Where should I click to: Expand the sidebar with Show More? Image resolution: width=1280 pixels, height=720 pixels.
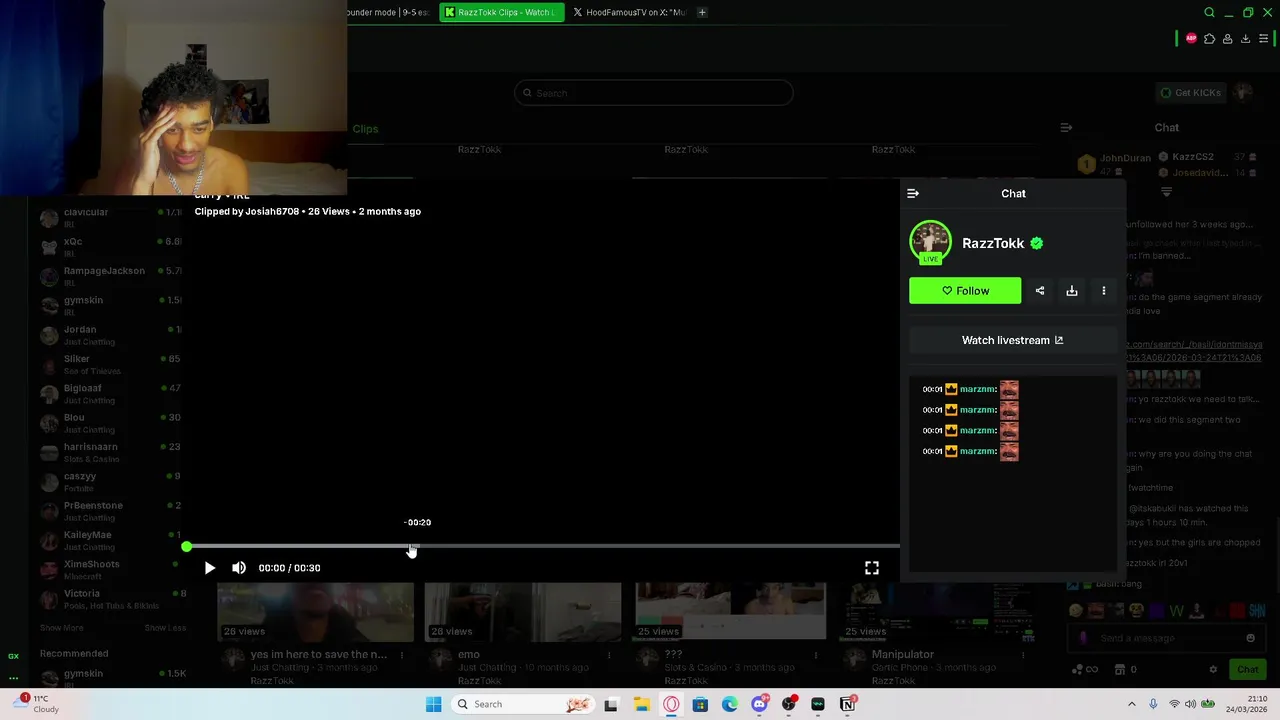[62, 628]
